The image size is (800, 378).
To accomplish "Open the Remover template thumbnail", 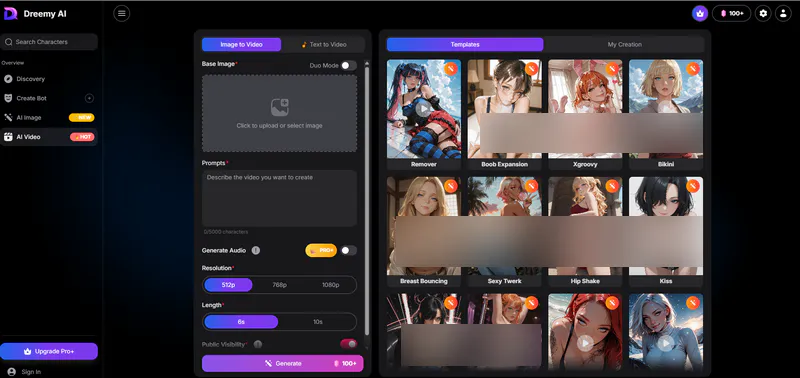I will pyautogui.click(x=424, y=109).
